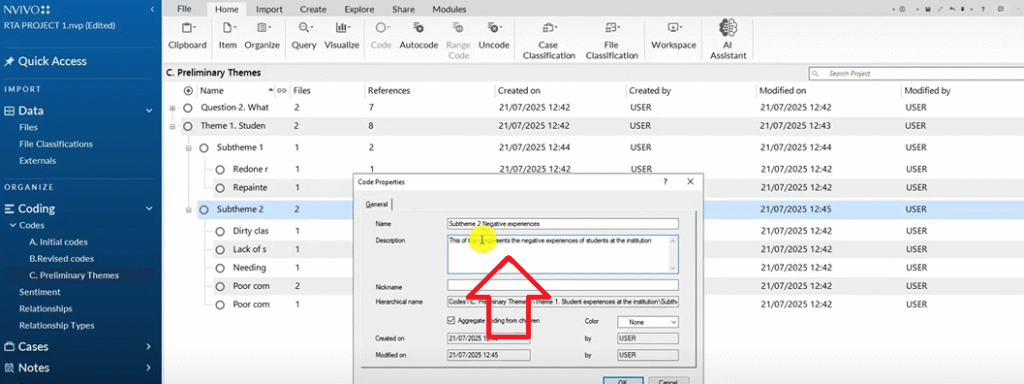Expand the Question 2. What tree node

(x=172, y=108)
